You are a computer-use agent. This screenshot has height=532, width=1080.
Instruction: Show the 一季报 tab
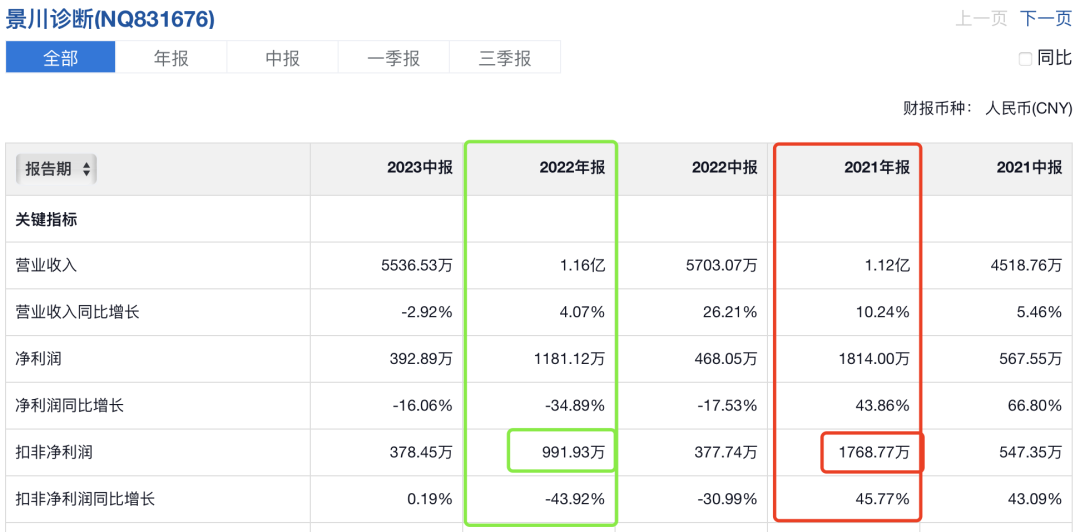coord(393,58)
